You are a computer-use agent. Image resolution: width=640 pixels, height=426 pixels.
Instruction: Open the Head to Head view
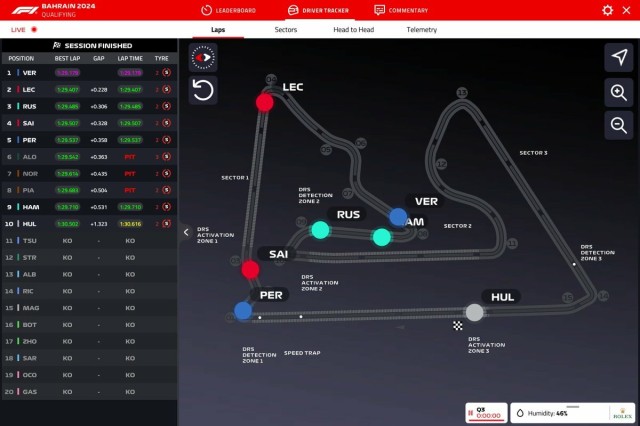(x=353, y=29)
